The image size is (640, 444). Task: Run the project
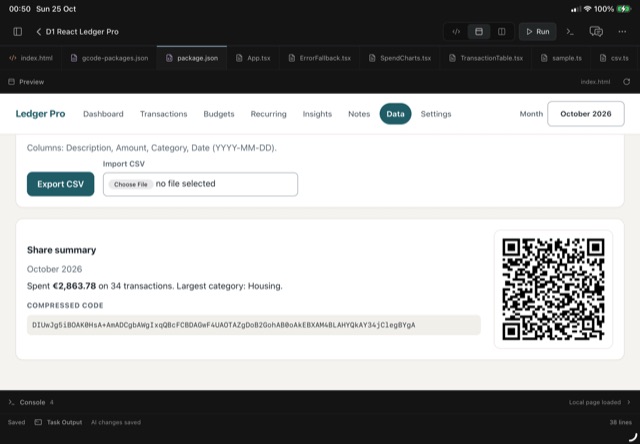(x=538, y=32)
